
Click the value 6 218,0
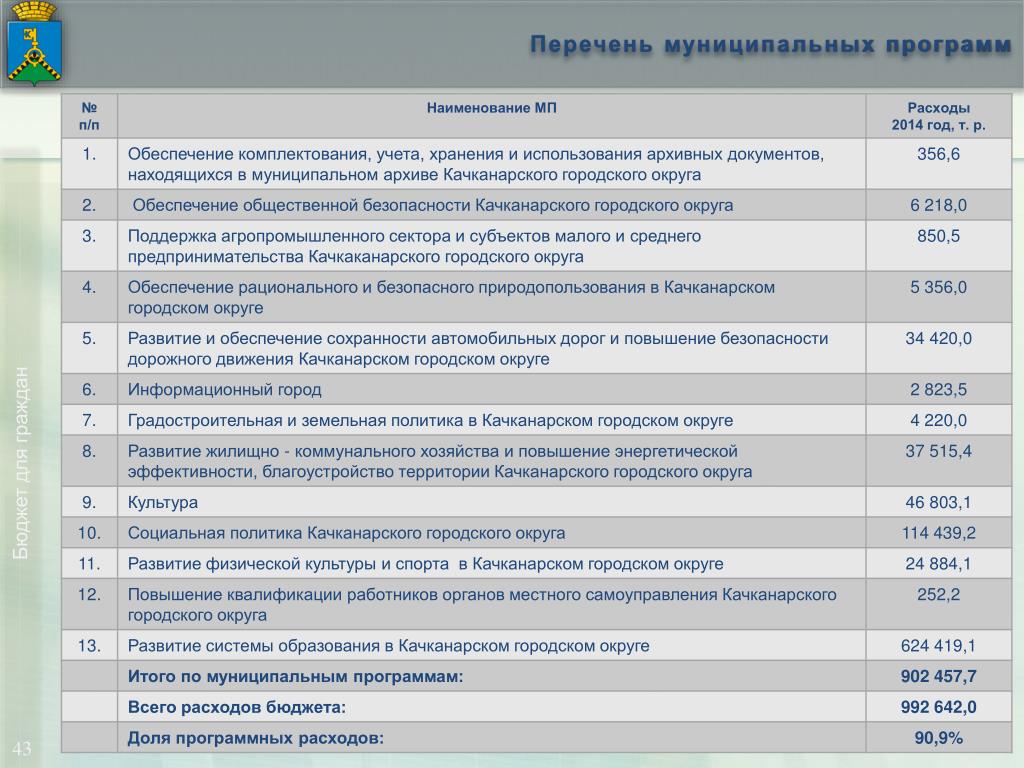tap(938, 205)
